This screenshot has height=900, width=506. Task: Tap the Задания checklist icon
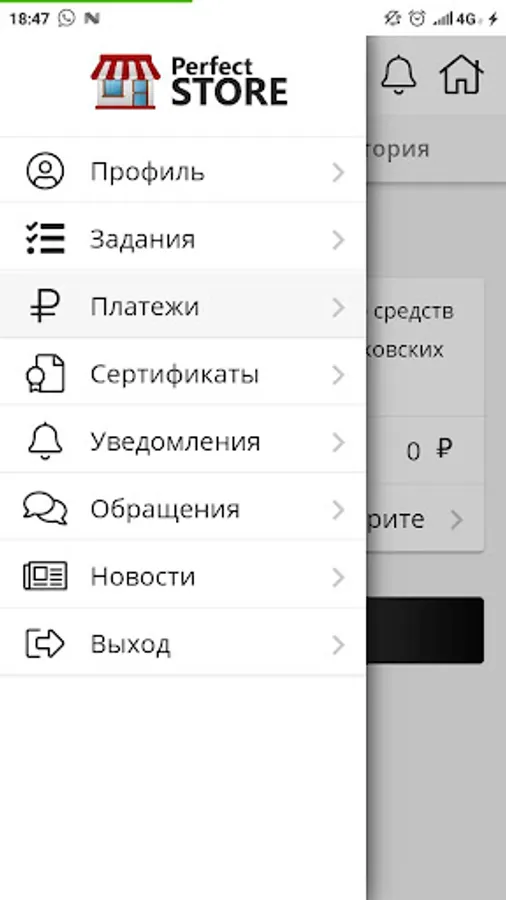(x=45, y=238)
